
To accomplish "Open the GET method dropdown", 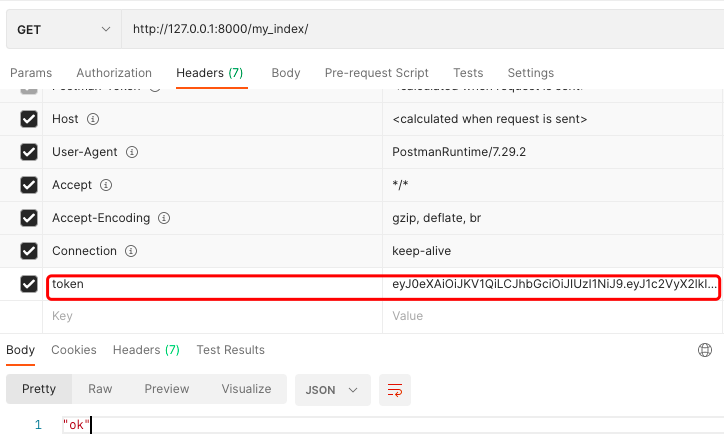I will point(63,29).
